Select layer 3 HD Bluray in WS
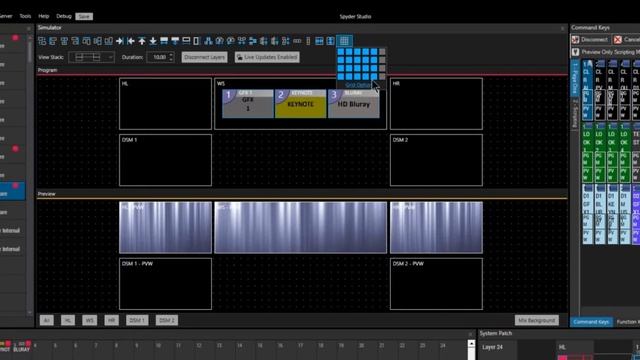This screenshot has height=360, width=640. [353, 104]
